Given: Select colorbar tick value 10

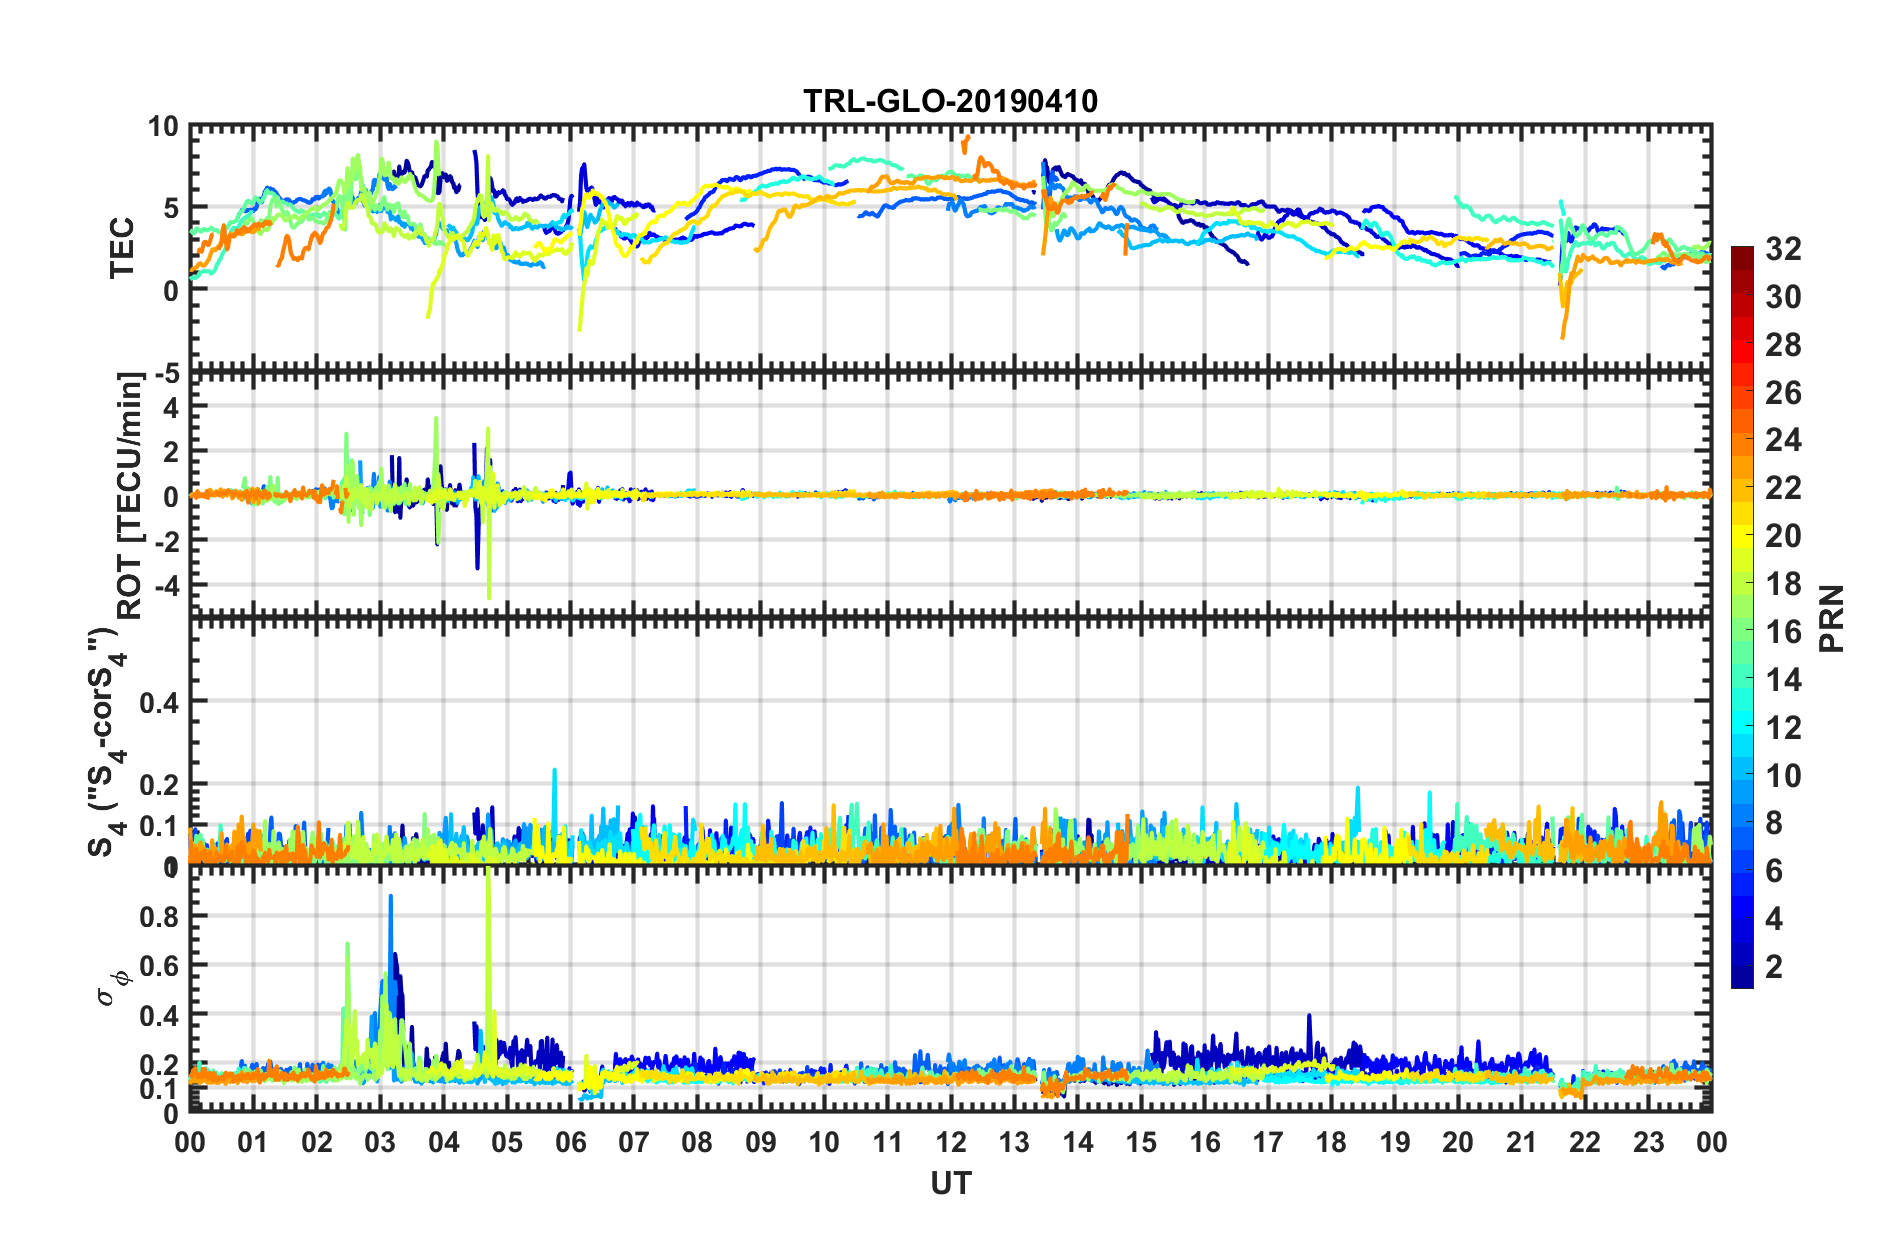Looking at the screenshot, I should pos(1783,776).
